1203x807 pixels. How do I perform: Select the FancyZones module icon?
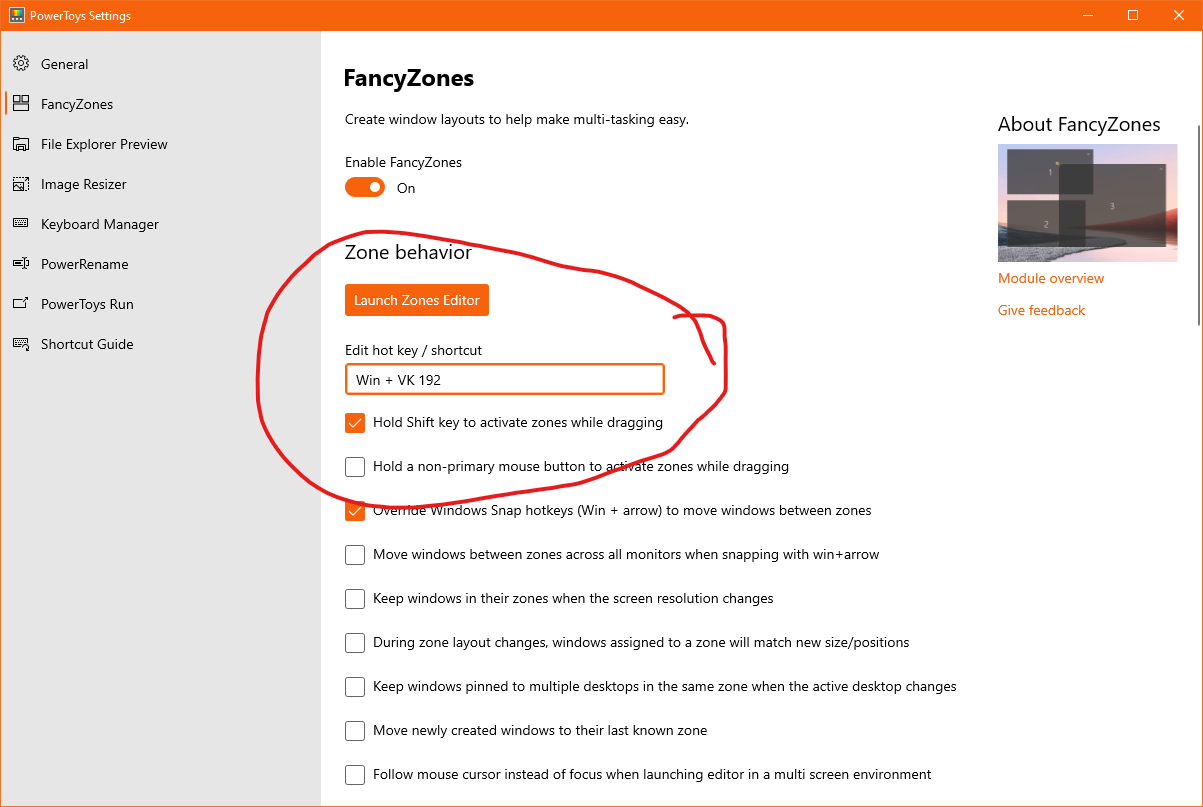point(19,103)
